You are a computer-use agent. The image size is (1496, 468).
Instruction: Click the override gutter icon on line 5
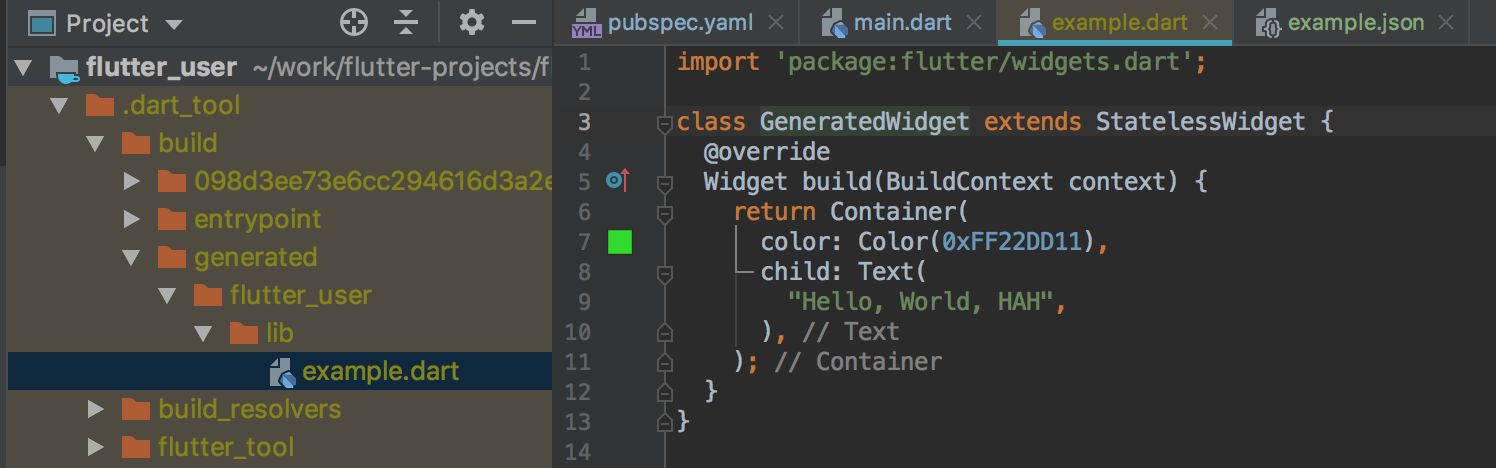616,181
